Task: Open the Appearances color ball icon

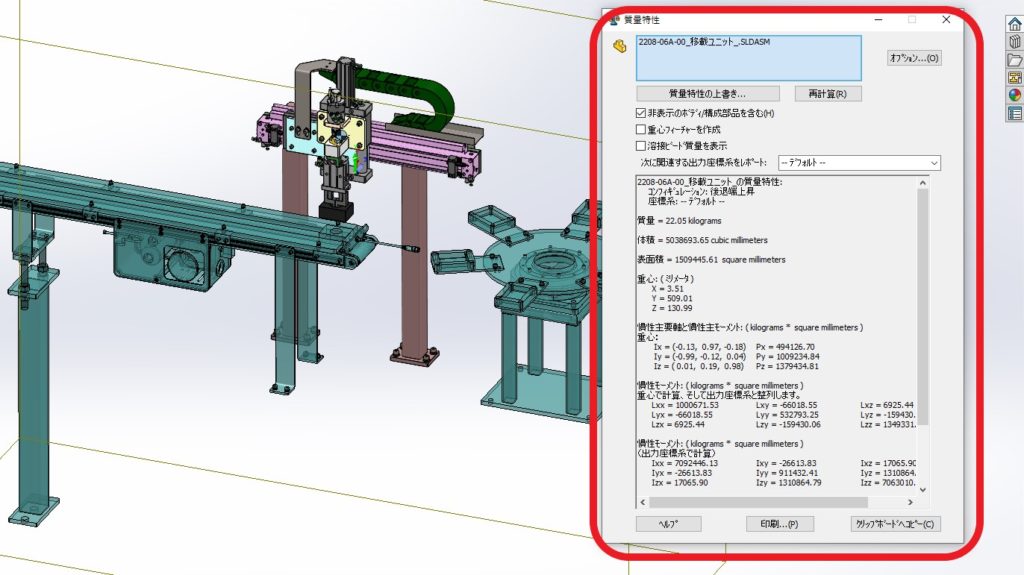Action: tap(1014, 96)
